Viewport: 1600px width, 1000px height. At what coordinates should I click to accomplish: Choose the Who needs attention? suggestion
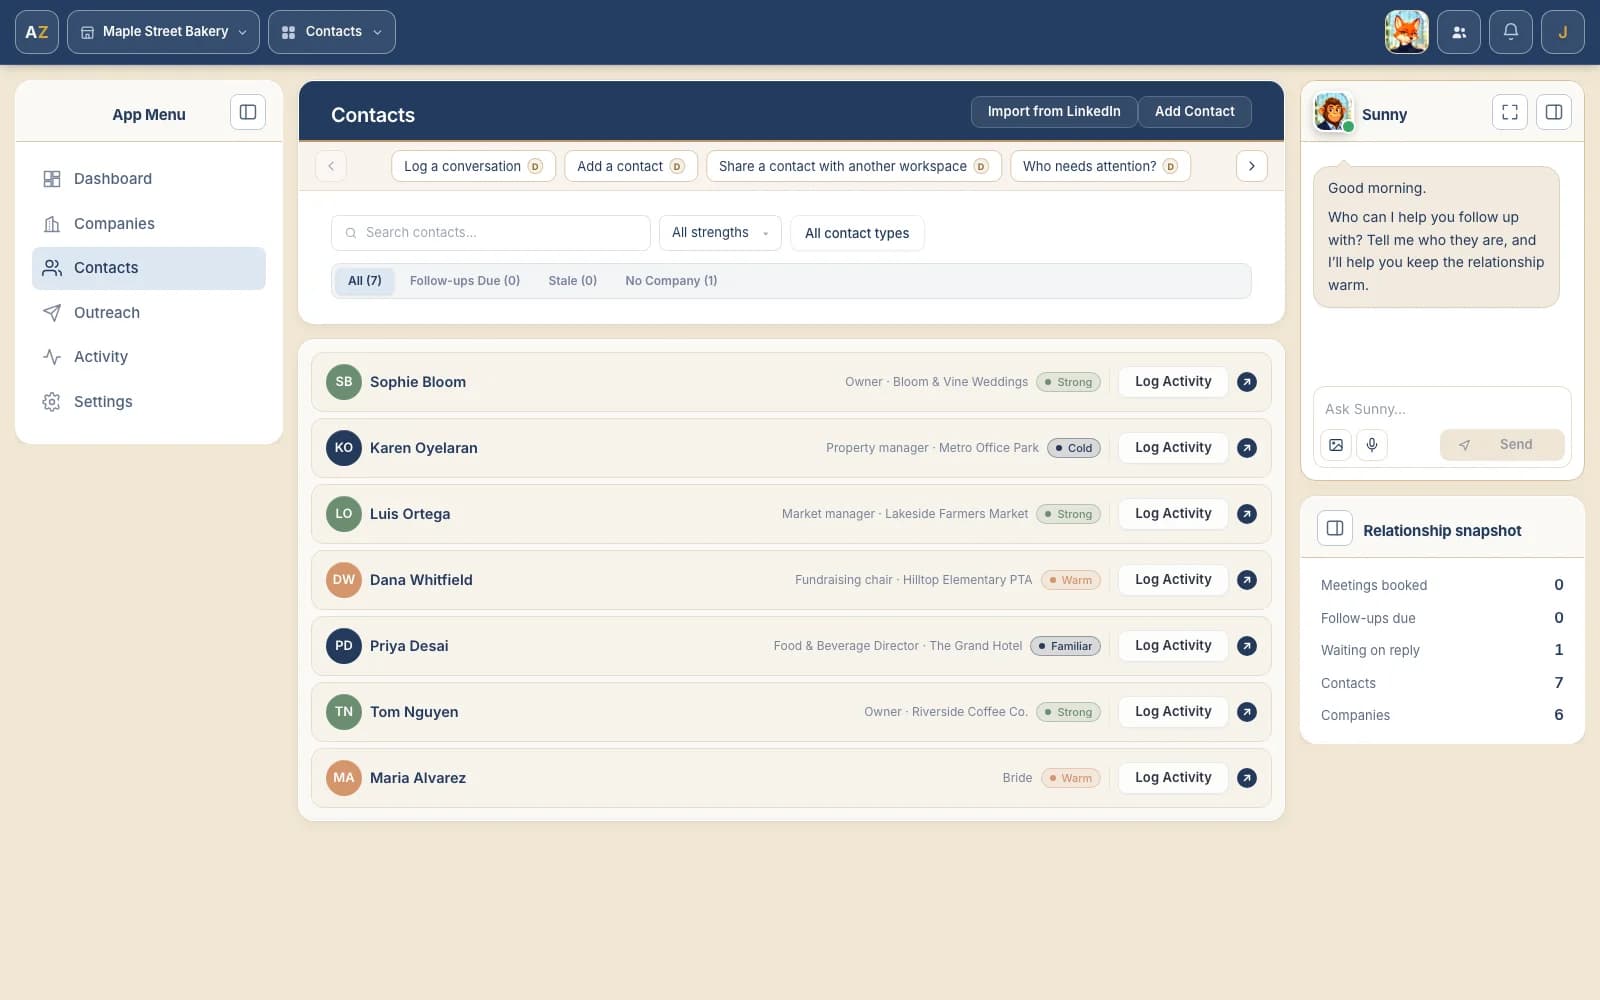click(x=1100, y=166)
